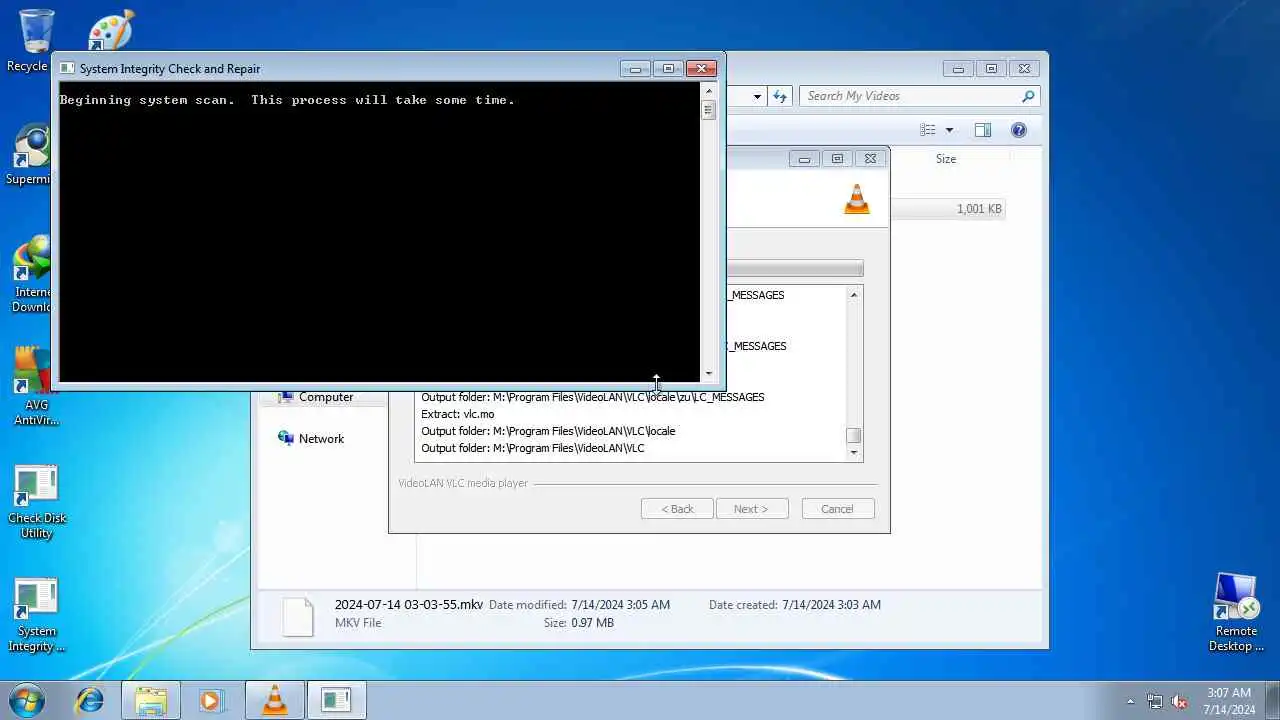Click the search magnifier in Explorer
This screenshot has height=720, width=1280.
pyautogui.click(x=1027, y=96)
